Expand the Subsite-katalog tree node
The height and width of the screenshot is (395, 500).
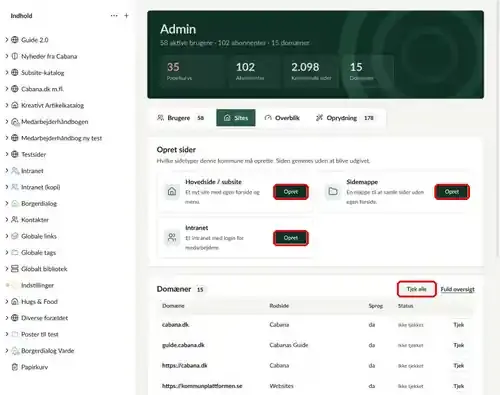coord(7,72)
